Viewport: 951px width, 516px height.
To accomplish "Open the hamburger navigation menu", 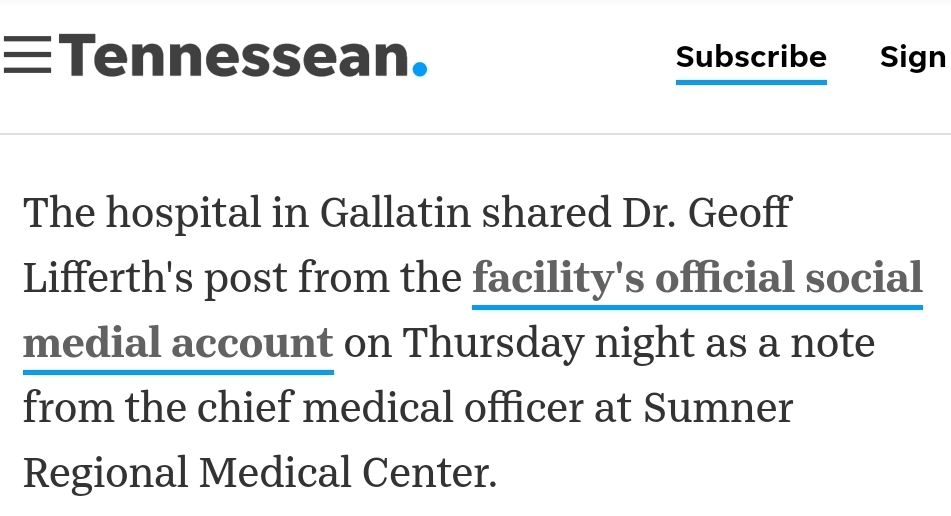I will [x=27, y=55].
